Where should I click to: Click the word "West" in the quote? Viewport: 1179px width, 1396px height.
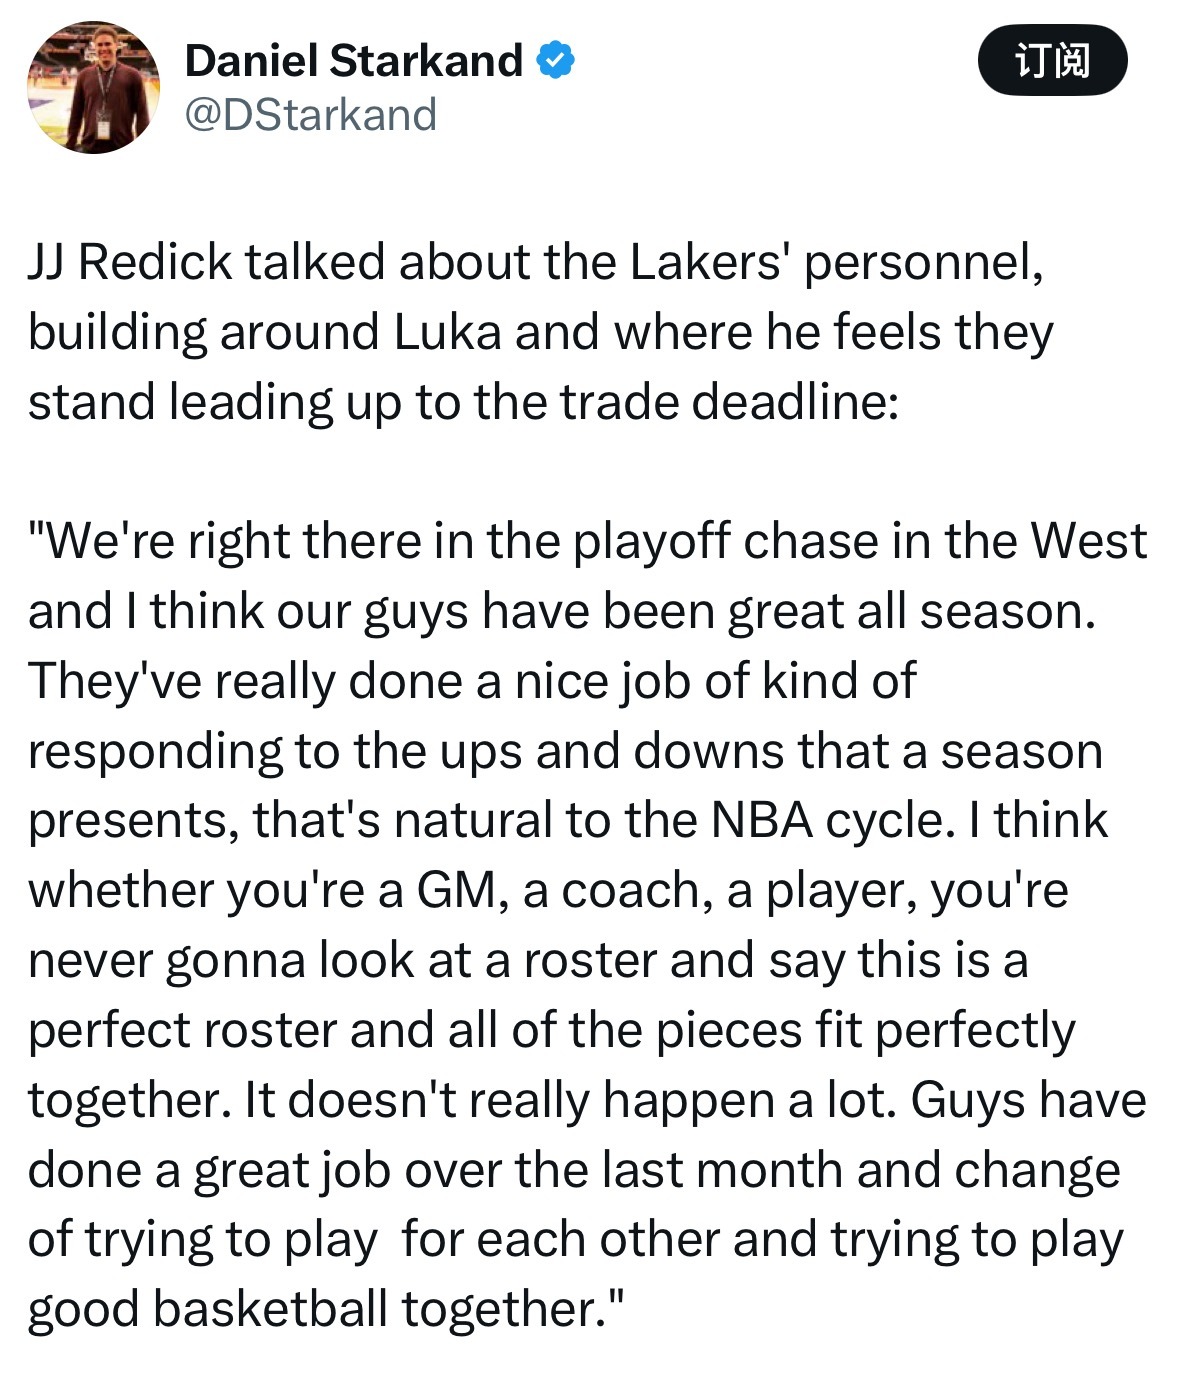point(1088,541)
